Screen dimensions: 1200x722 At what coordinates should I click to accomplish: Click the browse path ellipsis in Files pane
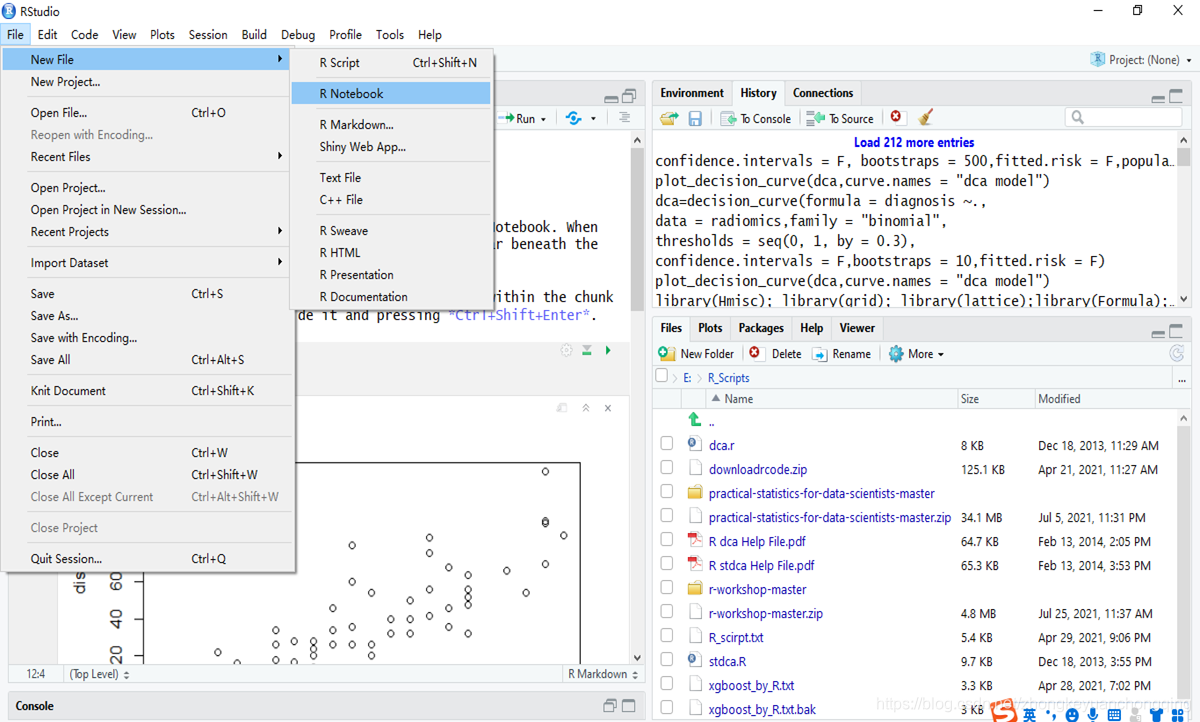tap(1183, 378)
